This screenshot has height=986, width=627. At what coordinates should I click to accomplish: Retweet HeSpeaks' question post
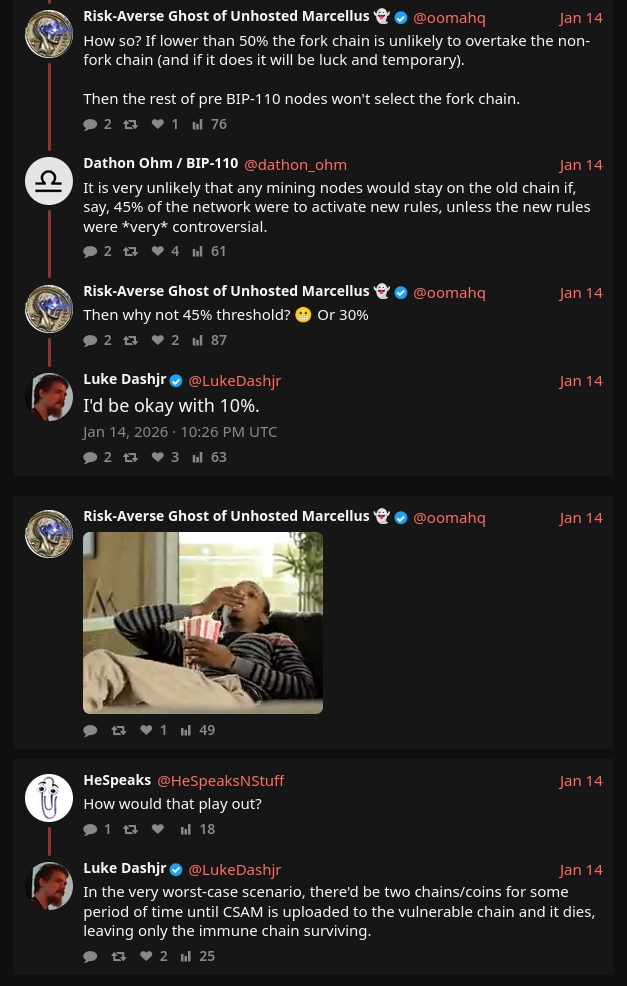click(130, 829)
